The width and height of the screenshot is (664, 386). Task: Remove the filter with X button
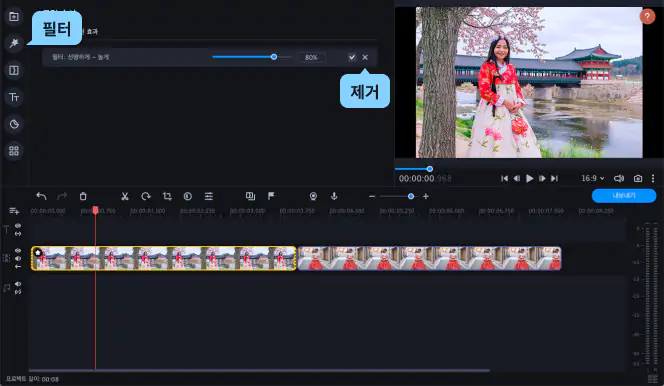coord(365,57)
